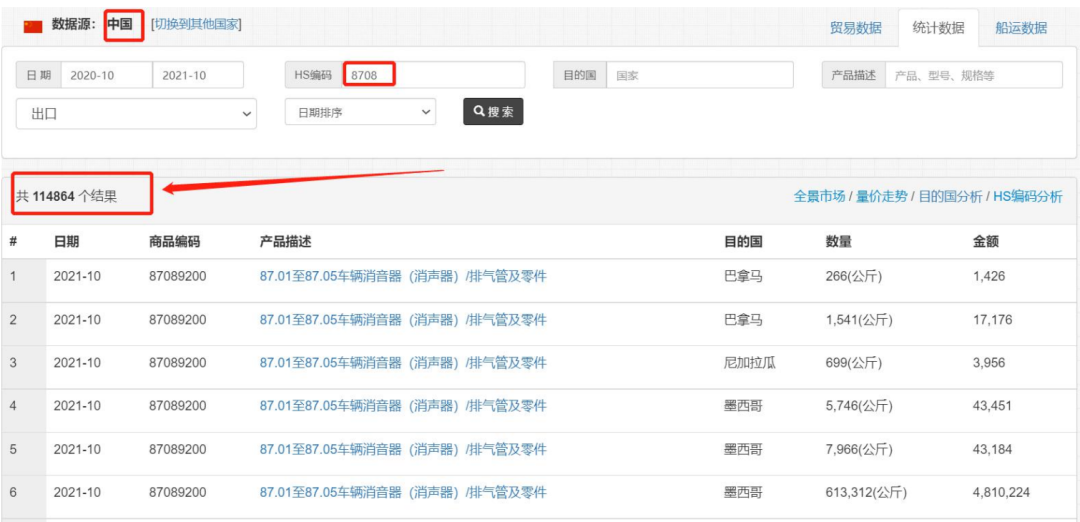Click 商品编码 column header
The height and width of the screenshot is (522, 1080).
174,242
